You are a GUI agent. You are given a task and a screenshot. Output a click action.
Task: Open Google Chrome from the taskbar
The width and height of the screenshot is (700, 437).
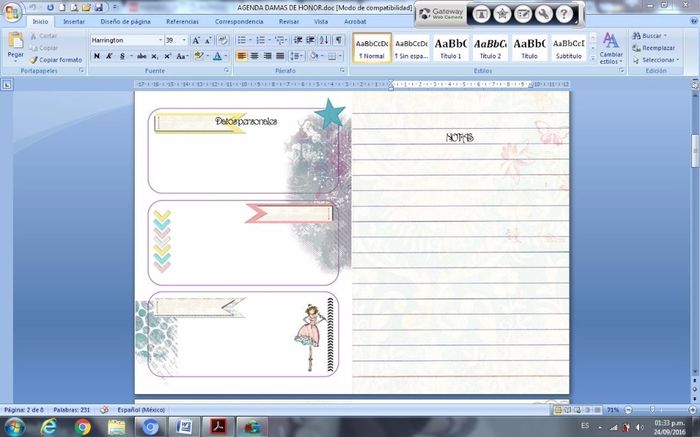click(x=83, y=428)
